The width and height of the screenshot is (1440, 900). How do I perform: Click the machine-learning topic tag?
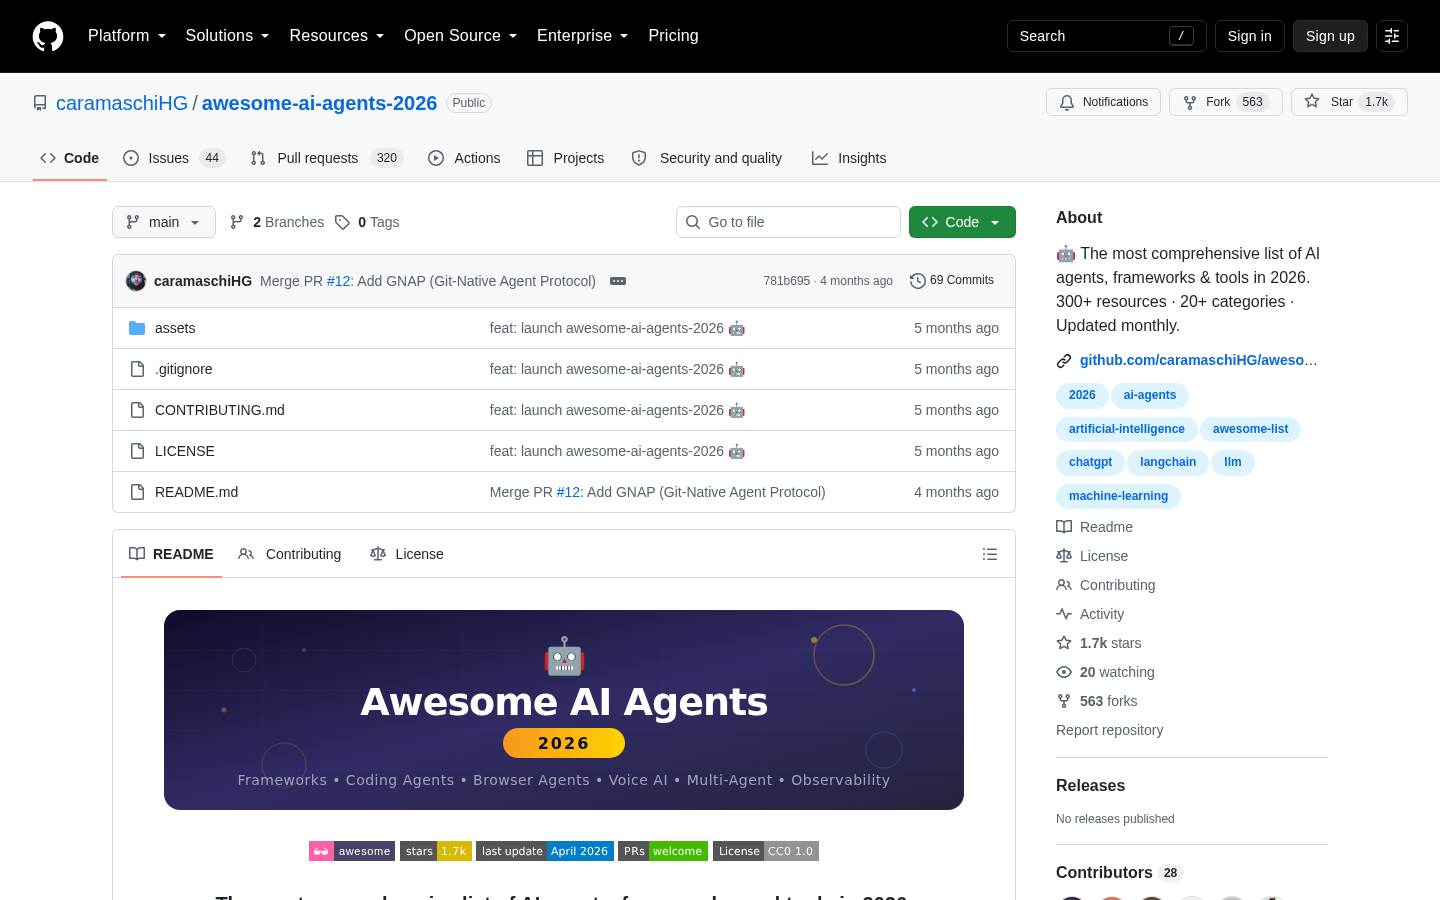1118,497
